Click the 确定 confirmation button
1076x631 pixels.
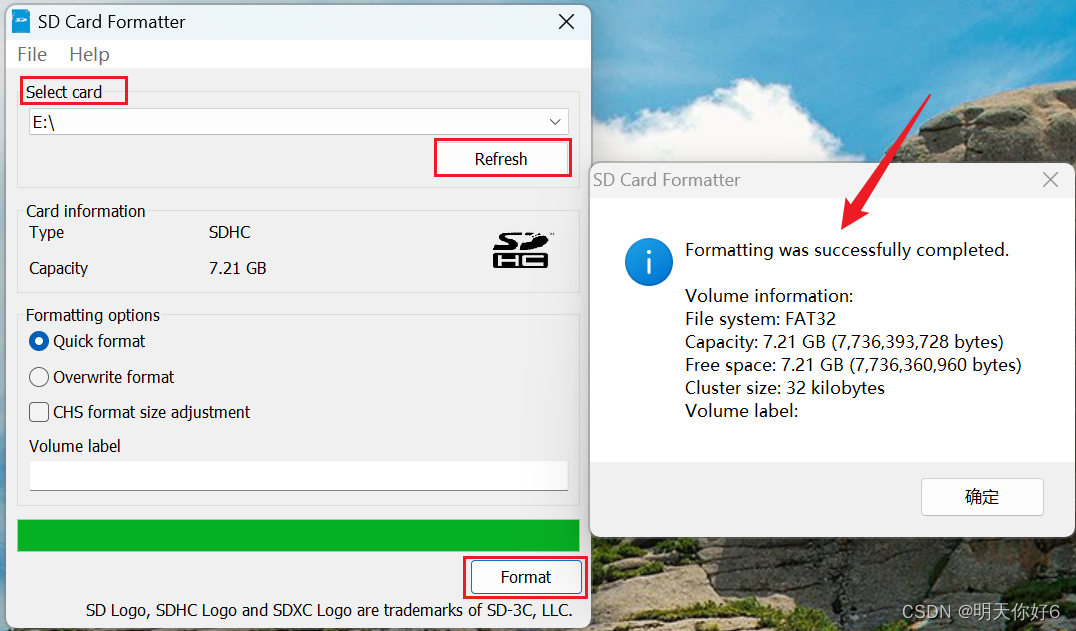981,497
